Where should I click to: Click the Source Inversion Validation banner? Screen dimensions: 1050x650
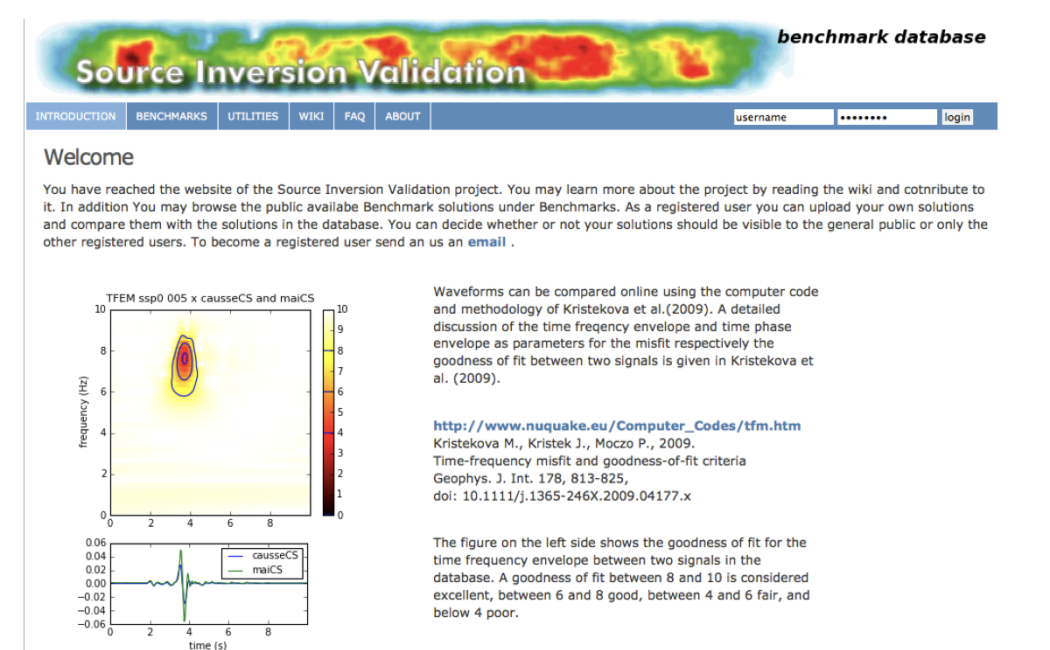tap(300, 72)
